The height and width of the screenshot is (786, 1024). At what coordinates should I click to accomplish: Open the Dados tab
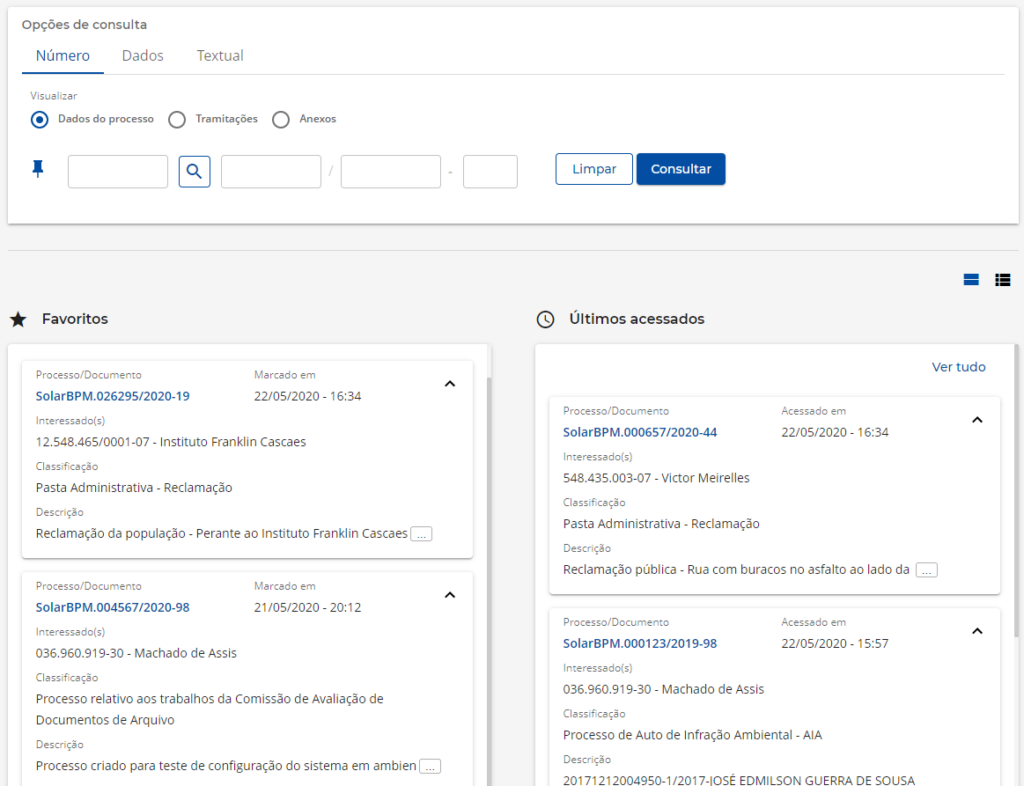pyautogui.click(x=142, y=56)
